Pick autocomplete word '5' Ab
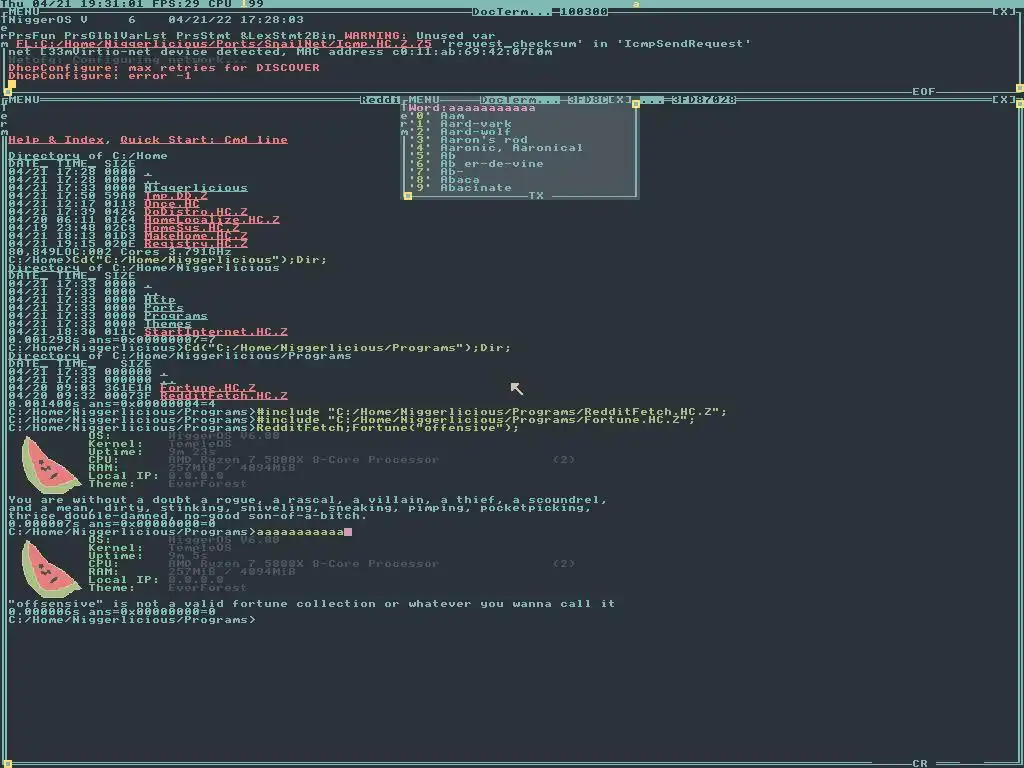 (432, 155)
